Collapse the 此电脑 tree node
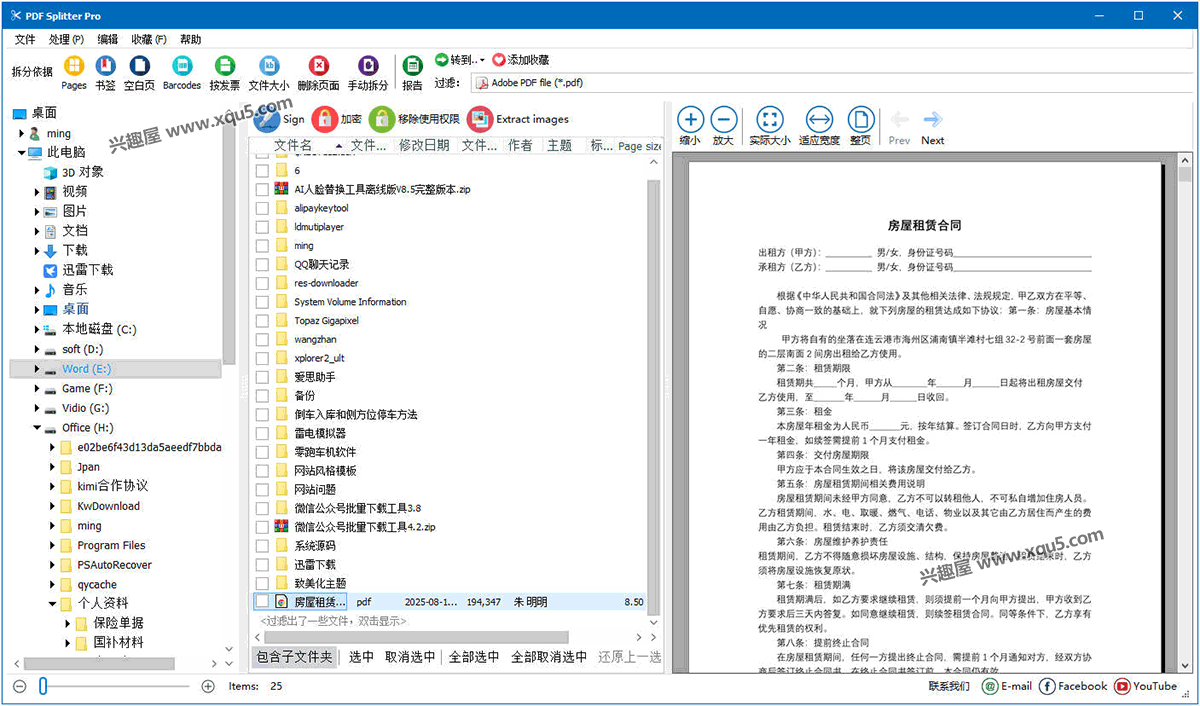Image resolution: width=1200 pixels, height=706 pixels. (21, 153)
